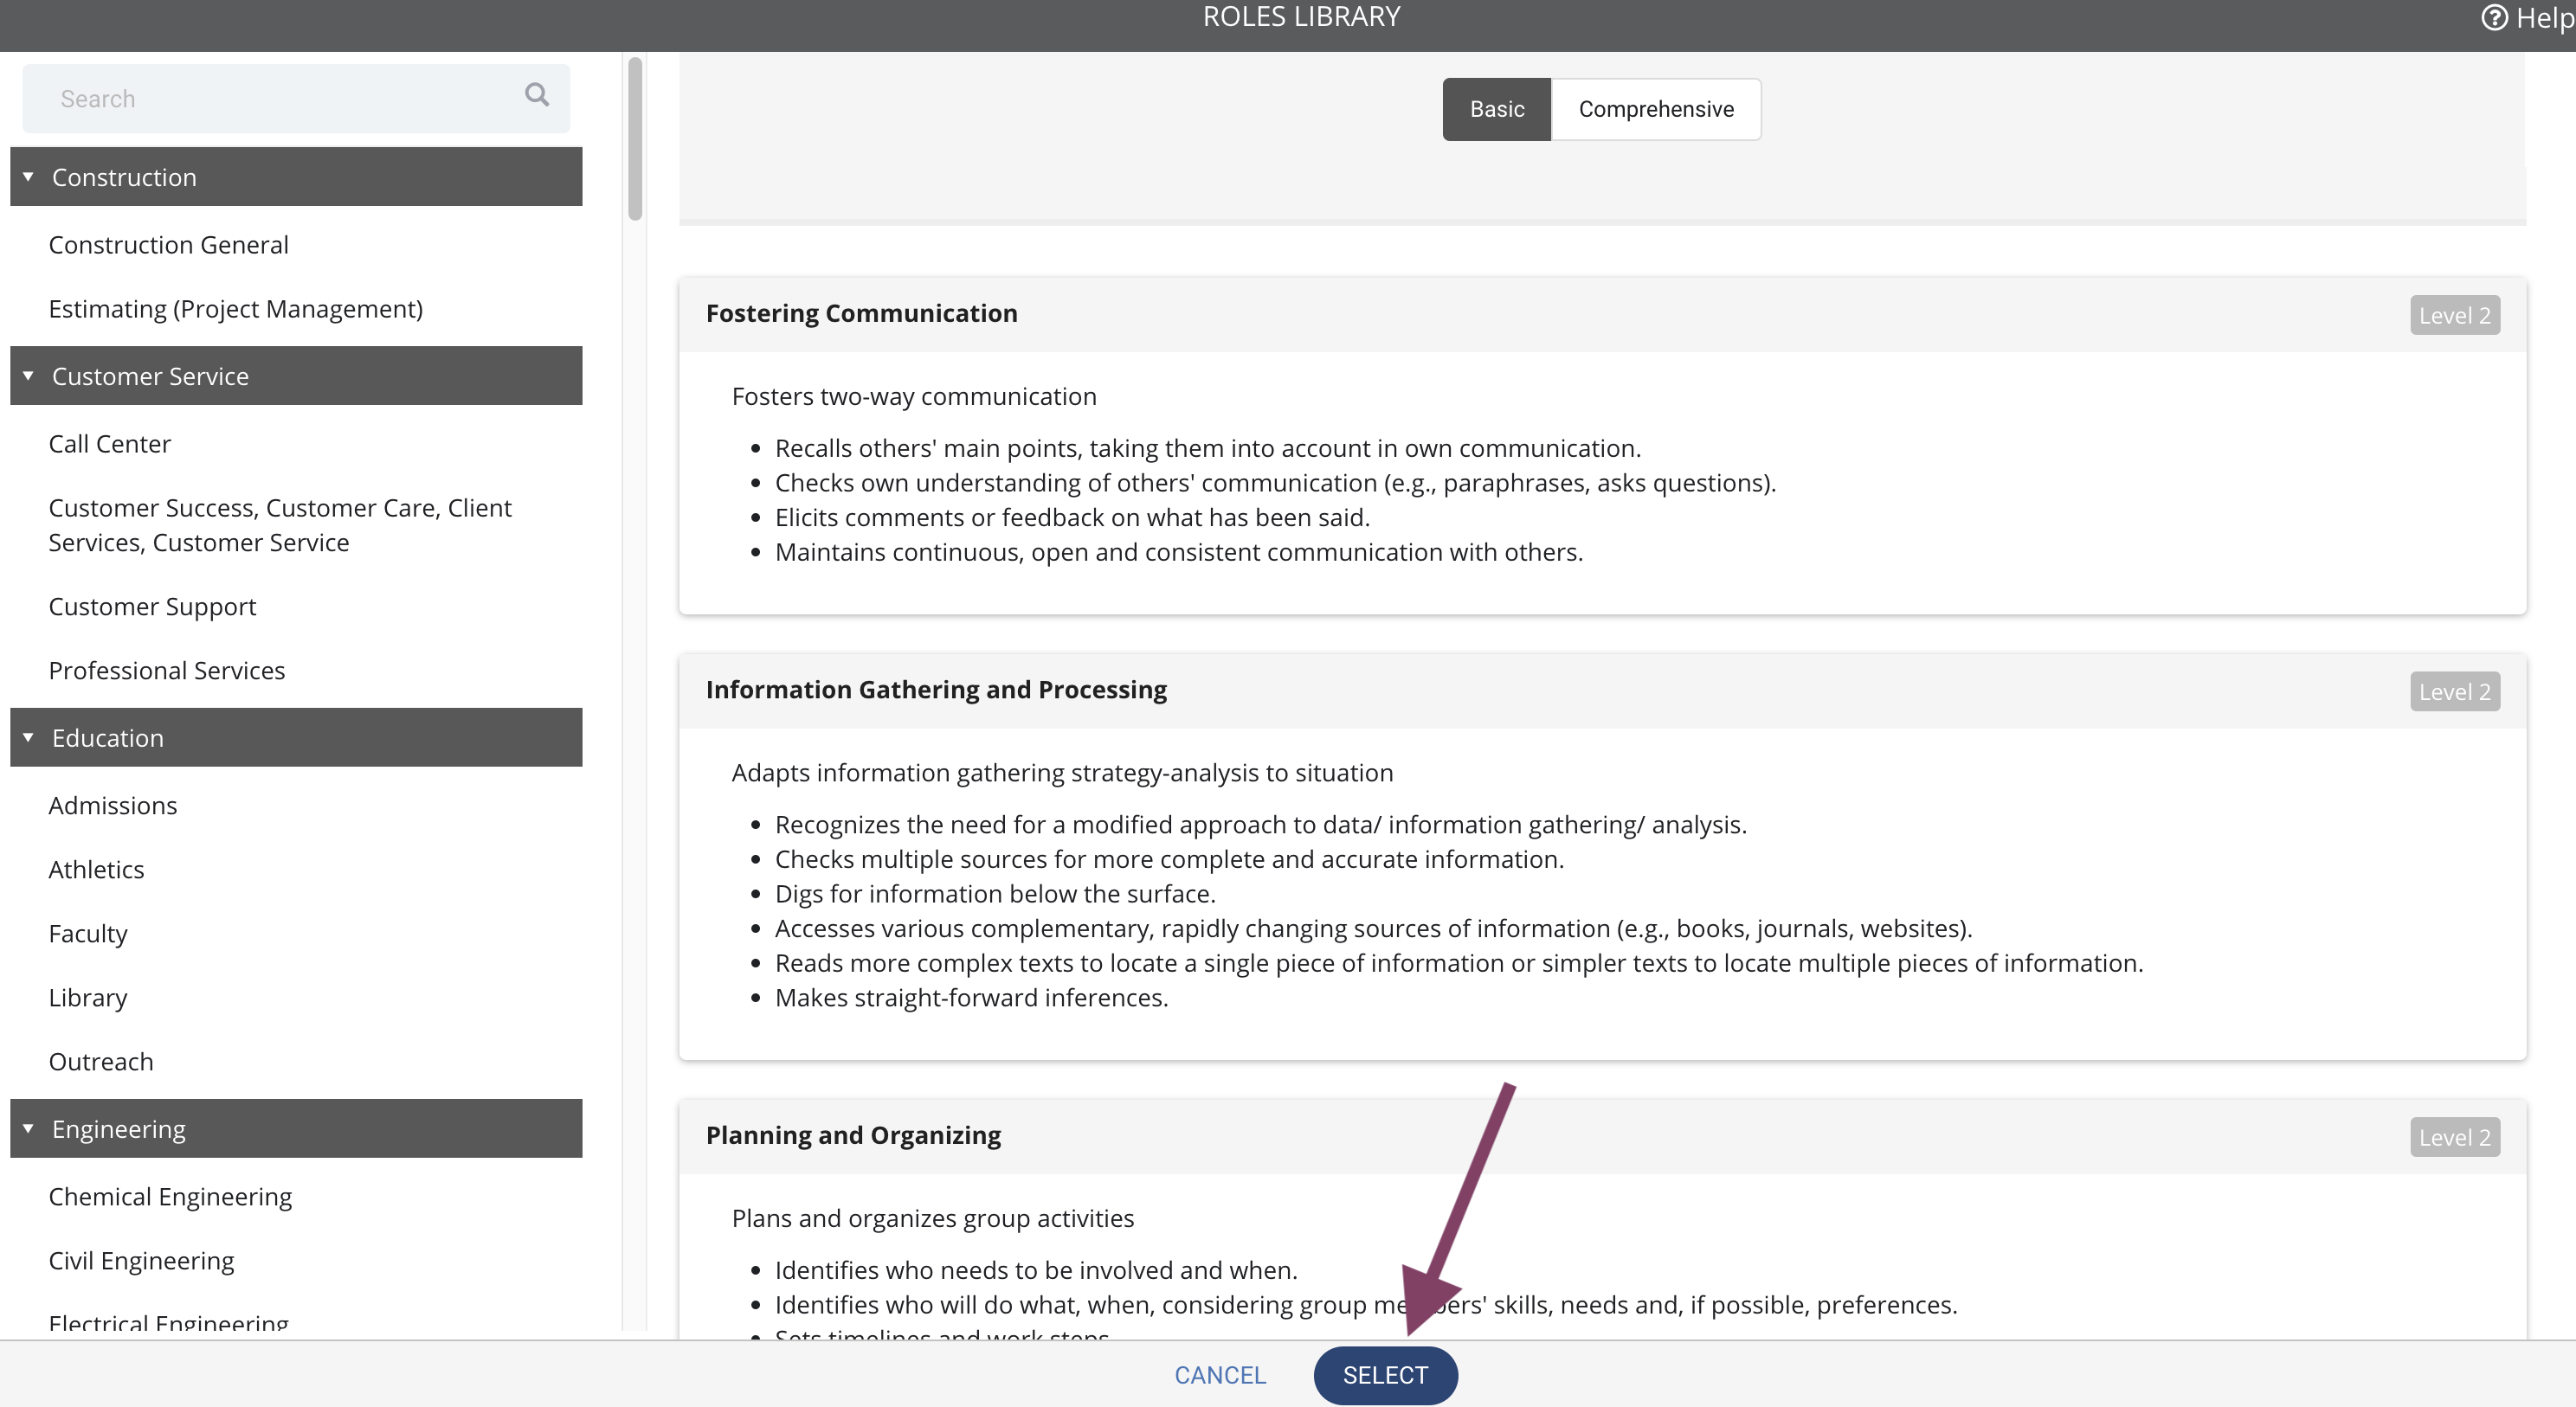The height and width of the screenshot is (1407, 2576).
Task: Click the search magnifier icon
Action: click(537, 95)
